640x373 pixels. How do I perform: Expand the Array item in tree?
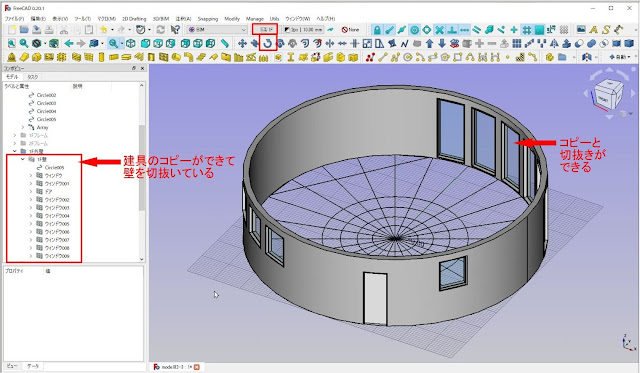(23, 127)
